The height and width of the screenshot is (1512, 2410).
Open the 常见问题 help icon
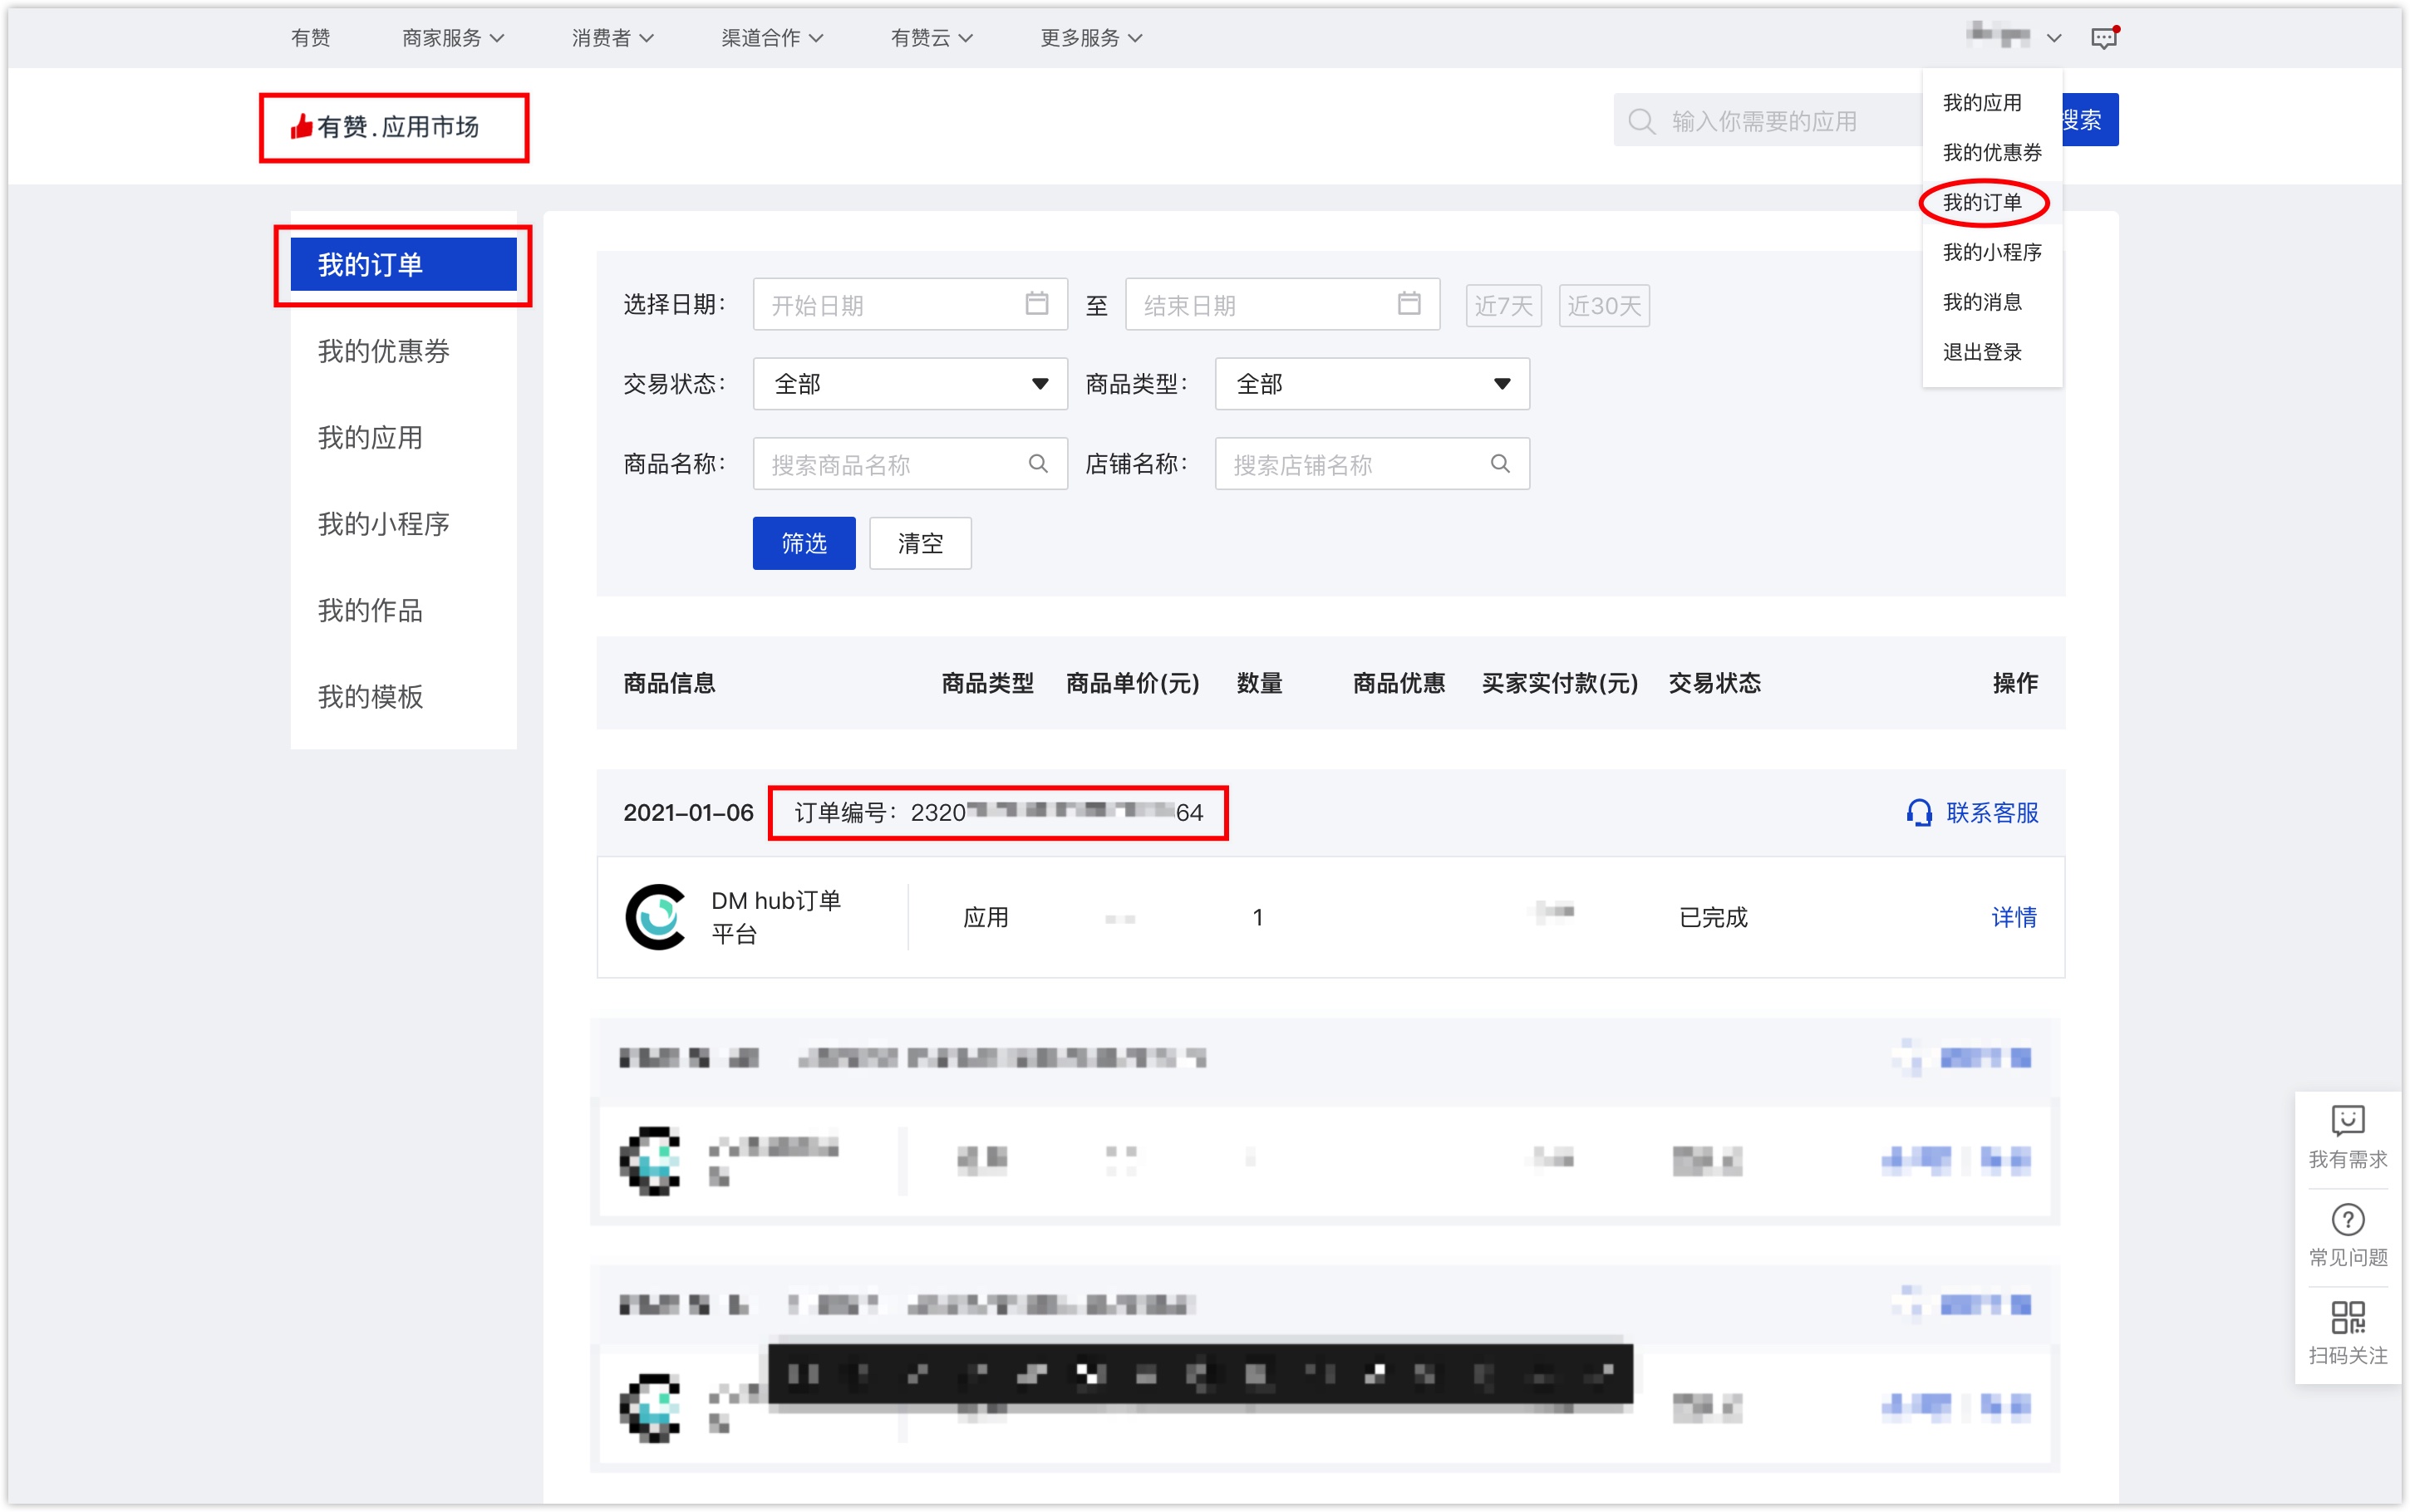2347,1219
